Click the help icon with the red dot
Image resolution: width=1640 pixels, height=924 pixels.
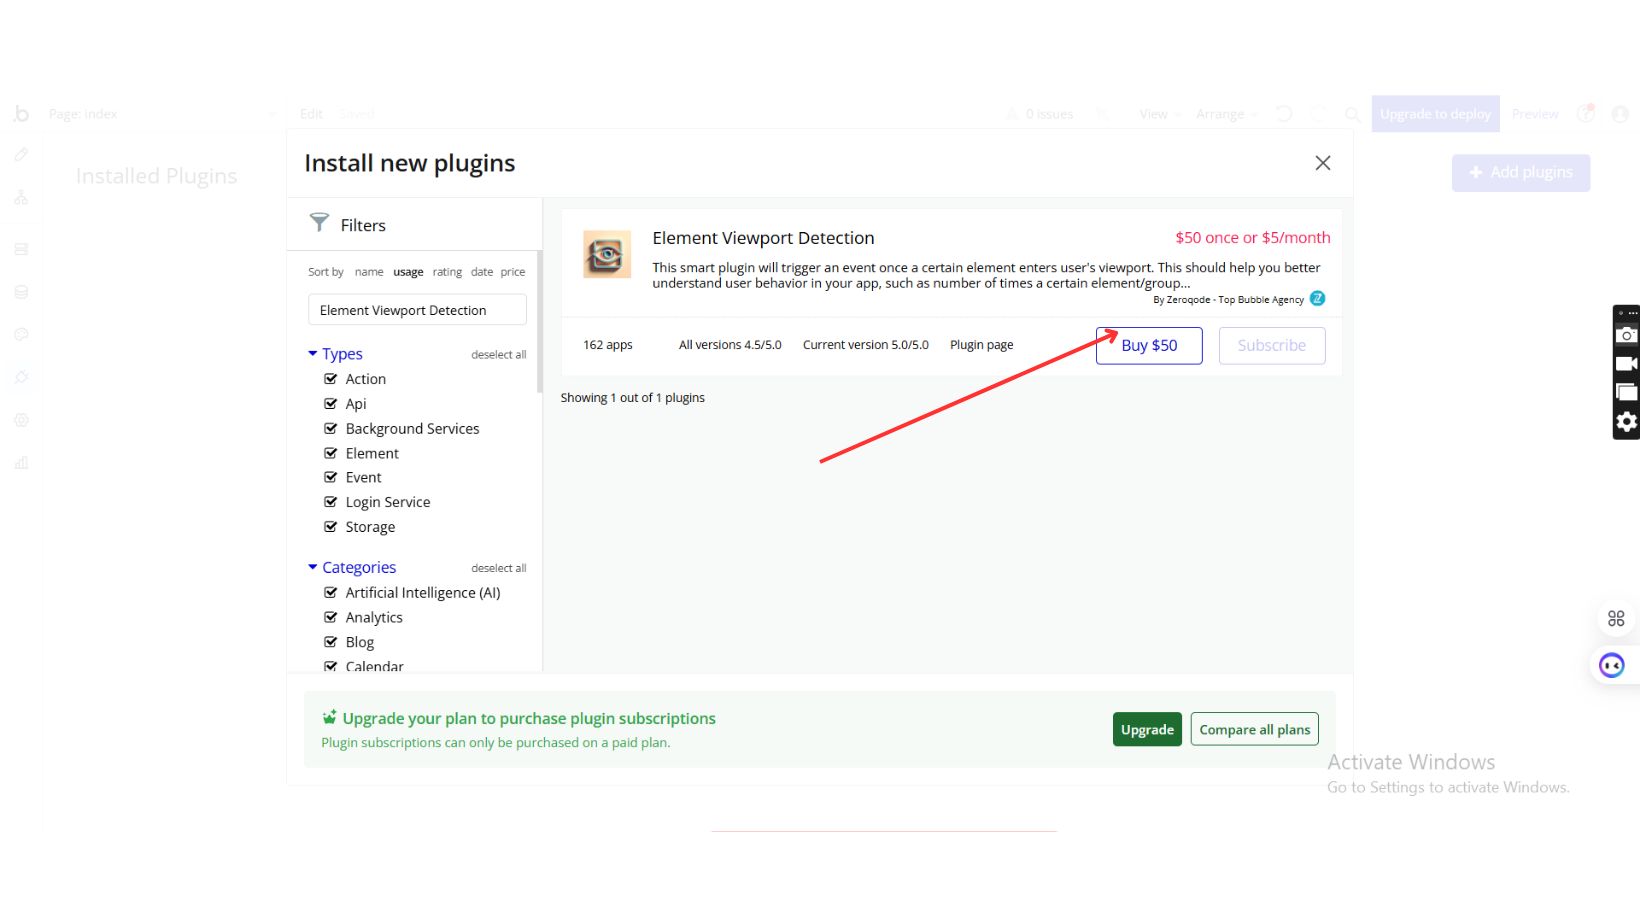pos(1585,113)
